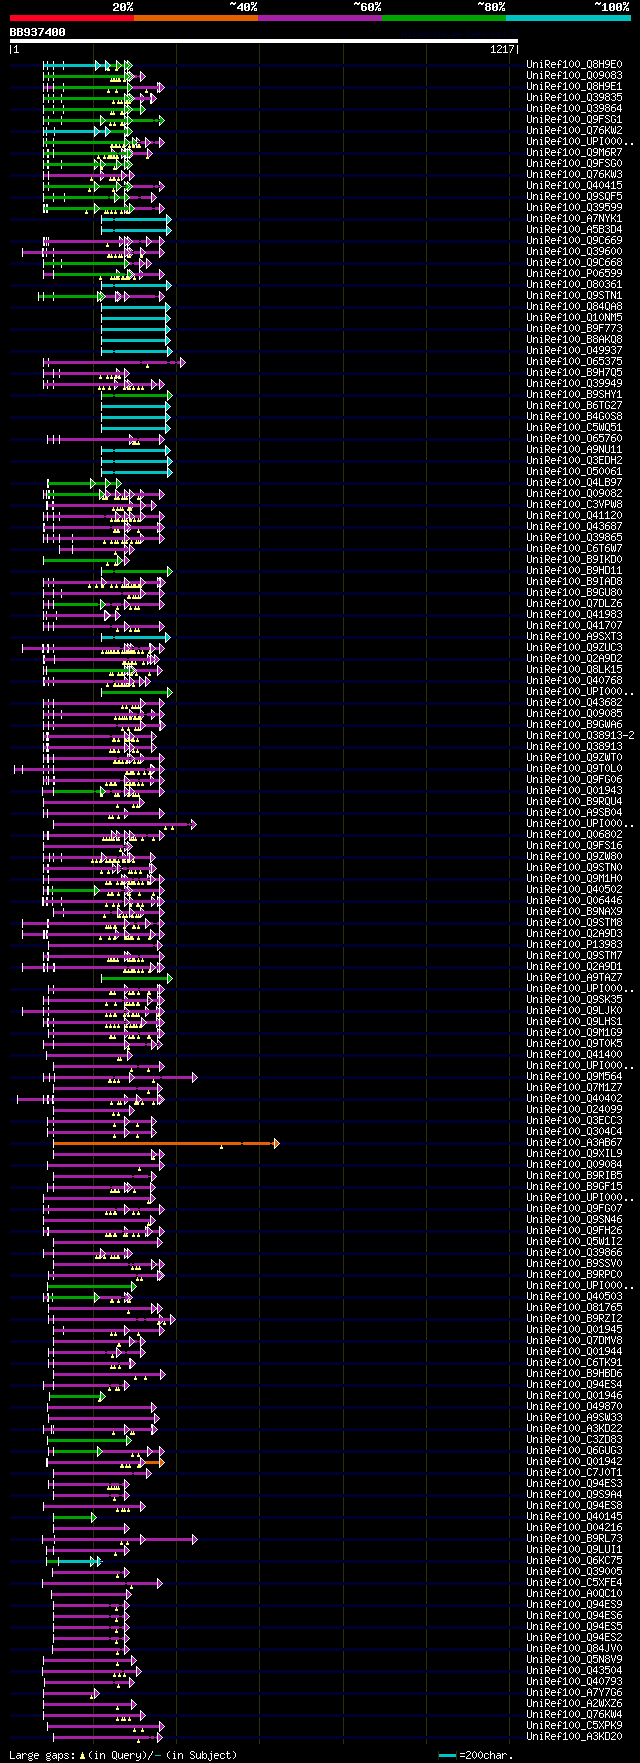The height and width of the screenshot is (1763, 640).
Task: Open hit UniRef100_Q8H9E1
Action: [574, 87]
